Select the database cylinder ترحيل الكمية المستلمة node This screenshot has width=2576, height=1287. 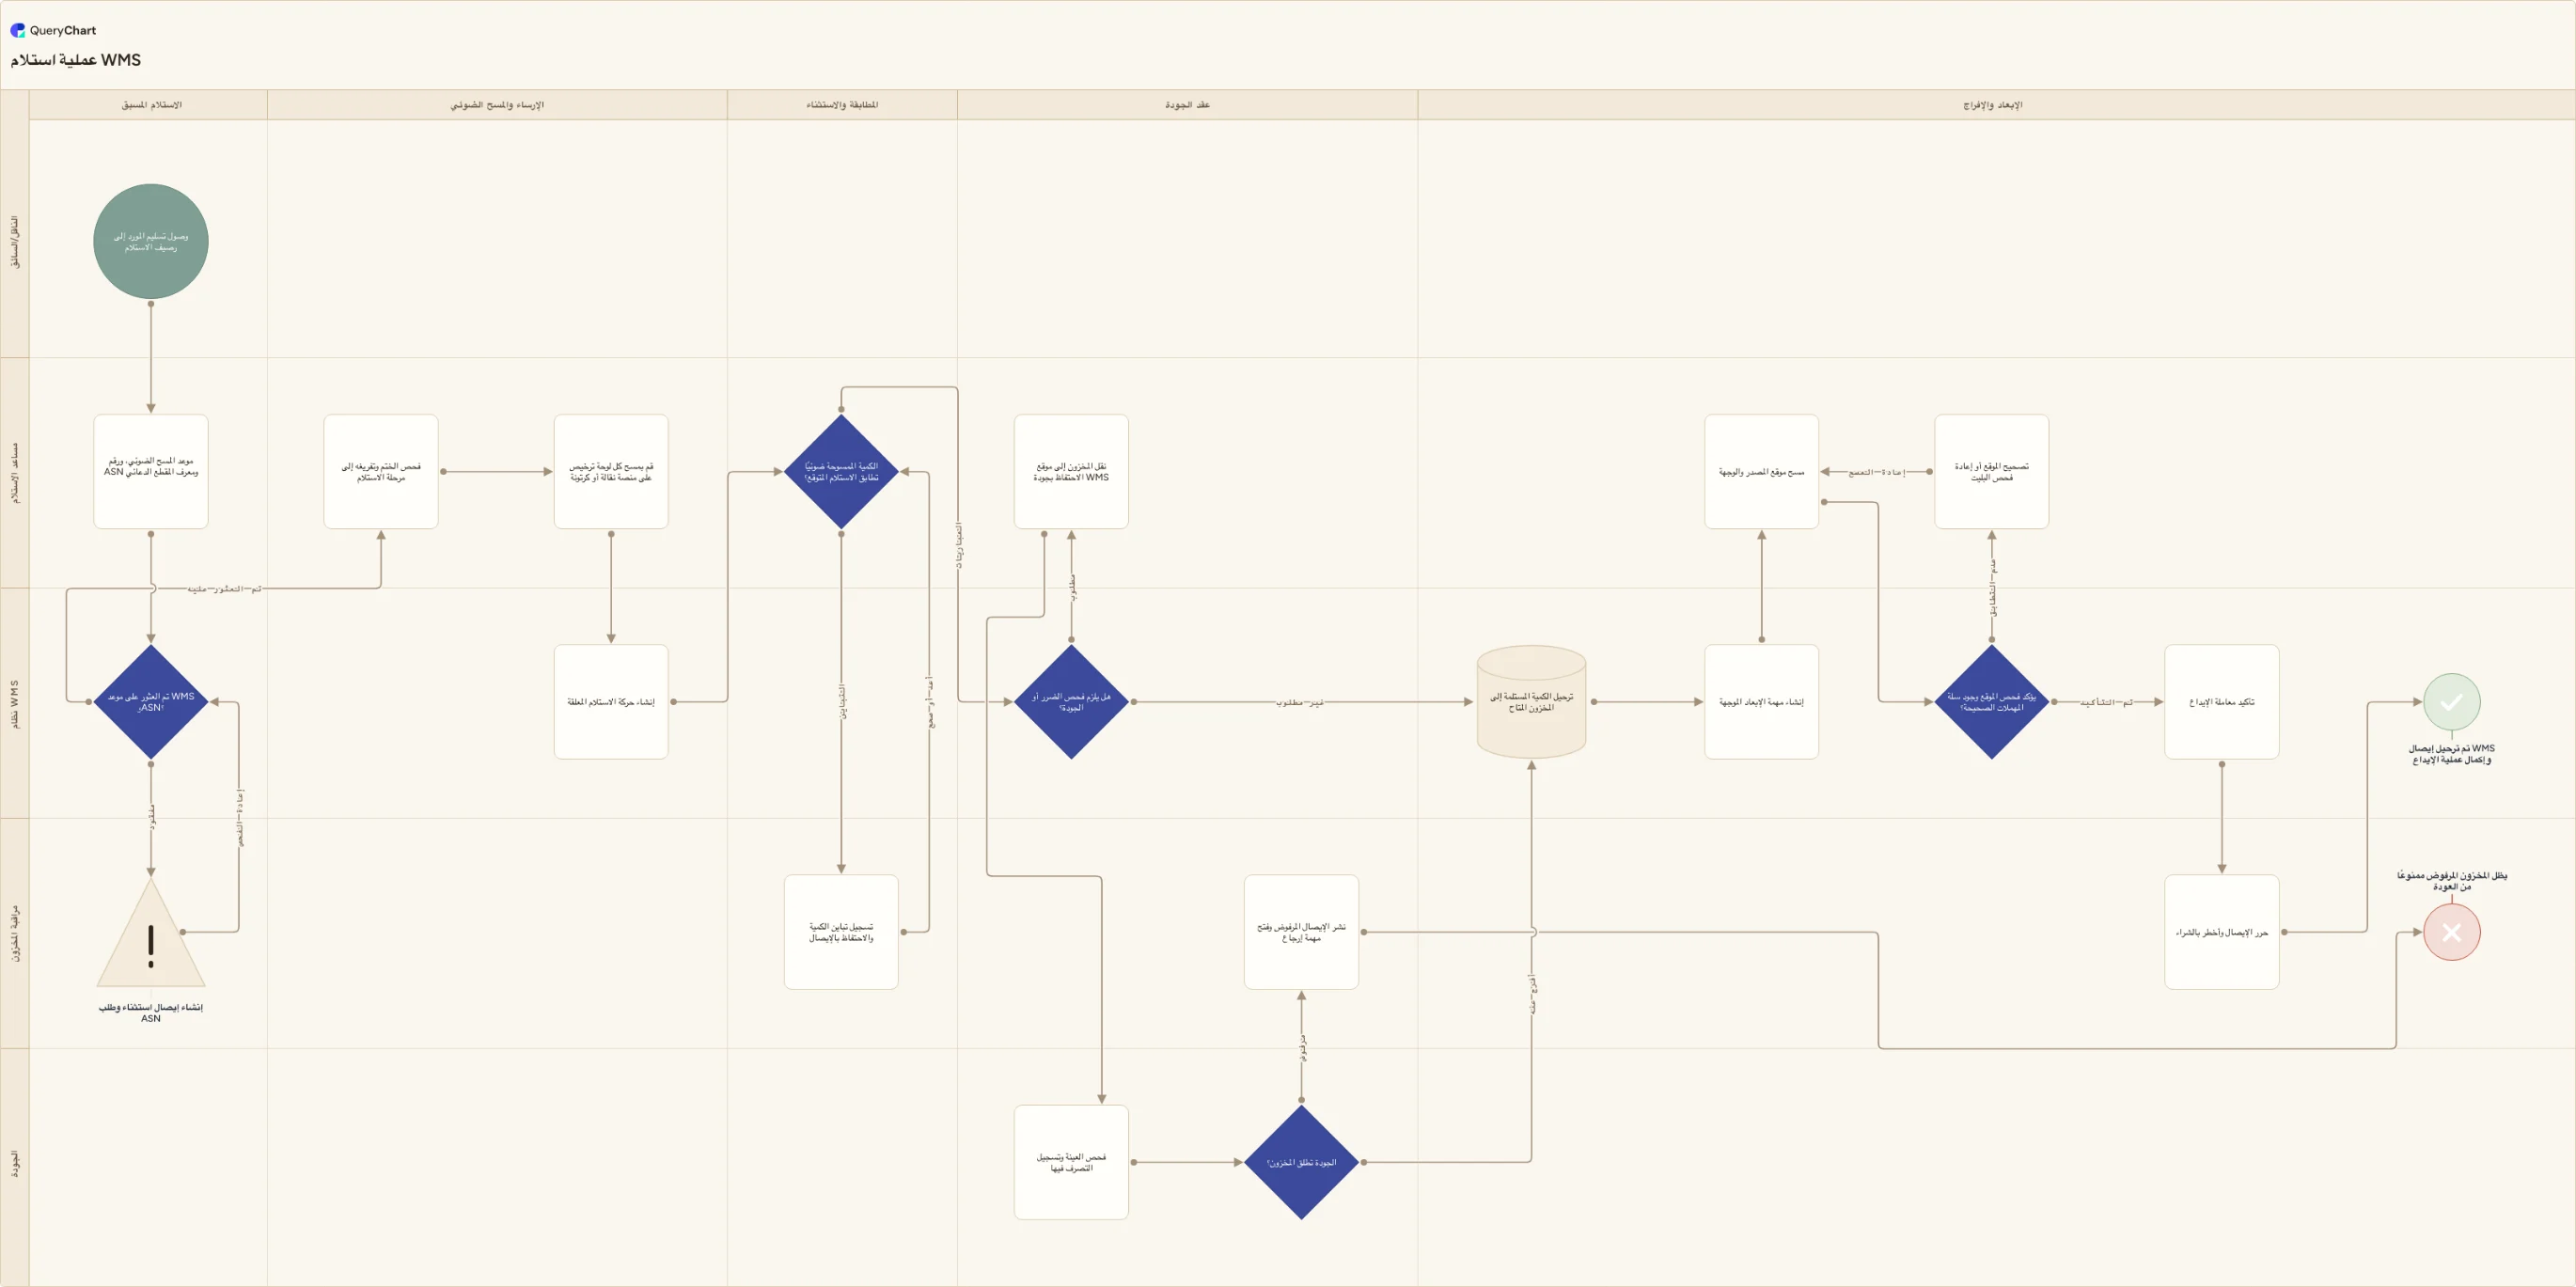pyautogui.click(x=1531, y=702)
